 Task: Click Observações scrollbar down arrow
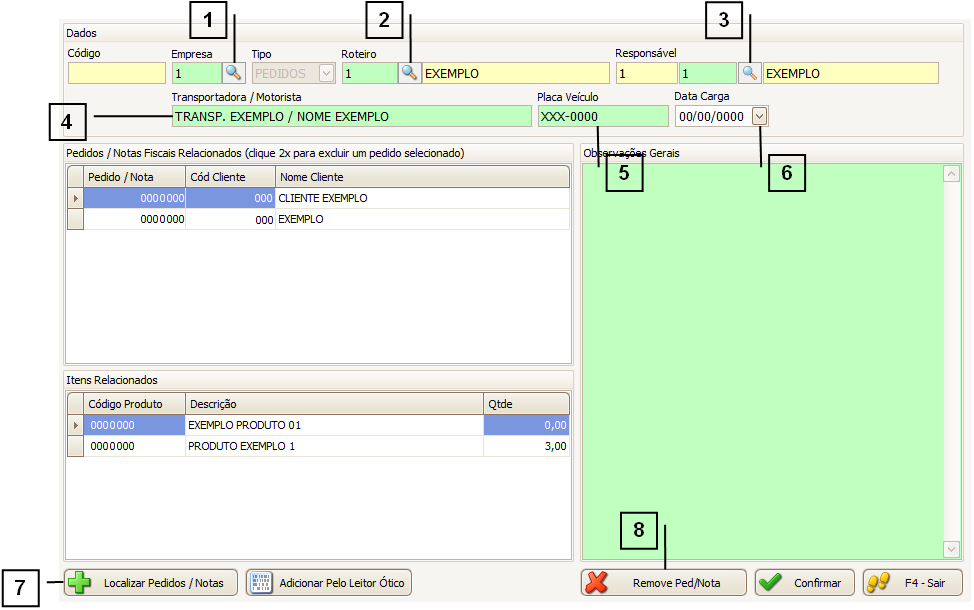[951, 549]
